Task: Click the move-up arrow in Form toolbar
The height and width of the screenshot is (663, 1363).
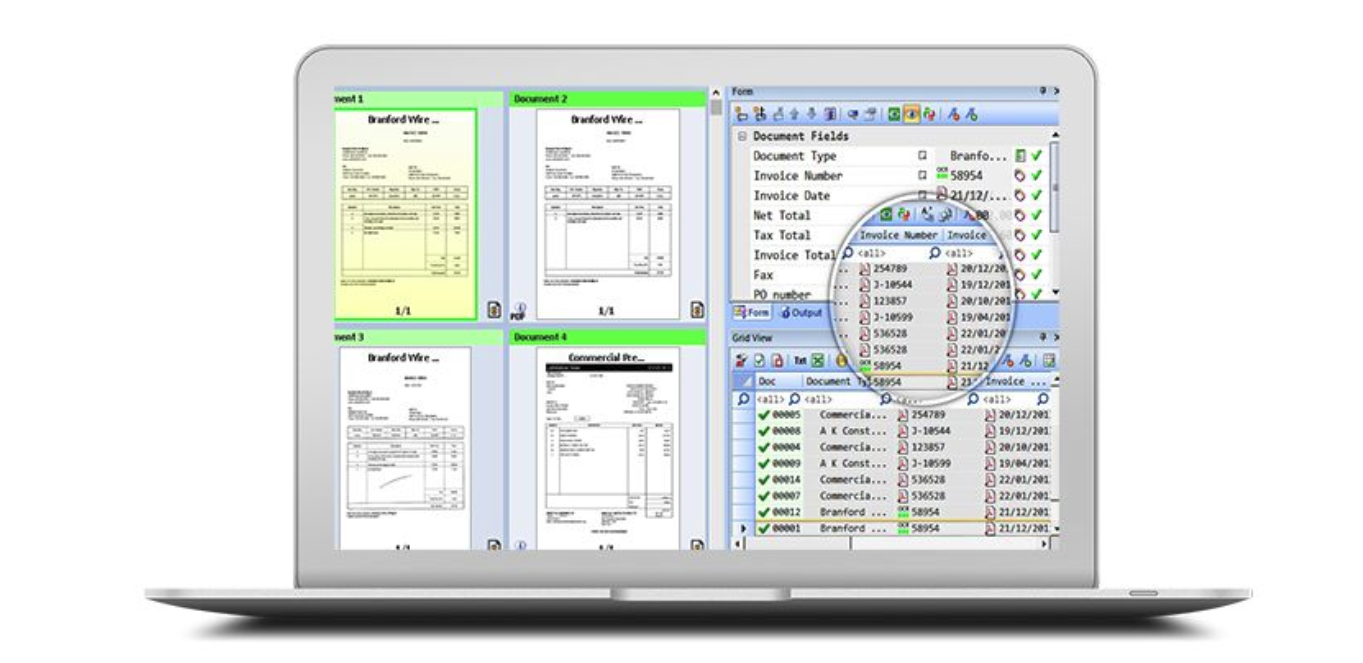Action: [x=794, y=114]
